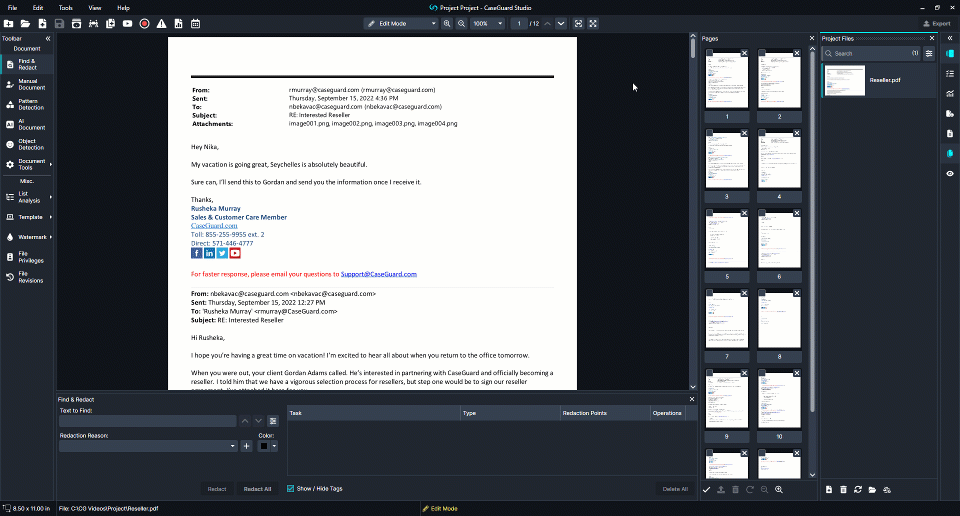Toggle the Show / Hide Tags checkbox
The height and width of the screenshot is (516, 960).
[291, 488]
